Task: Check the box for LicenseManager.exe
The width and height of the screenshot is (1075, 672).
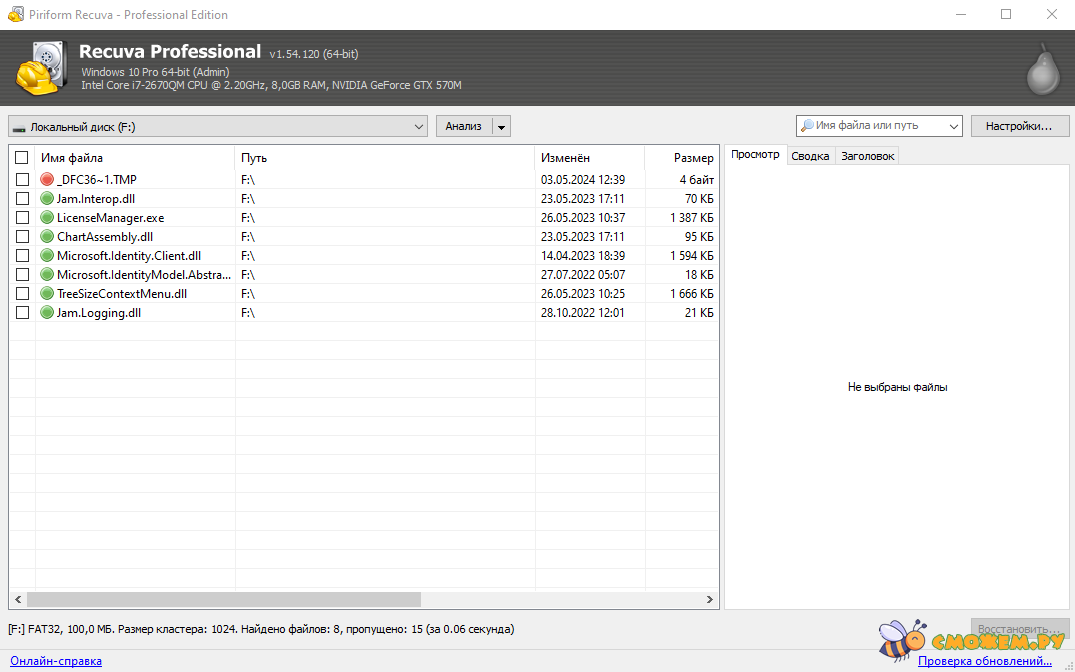Action: (x=22, y=217)
